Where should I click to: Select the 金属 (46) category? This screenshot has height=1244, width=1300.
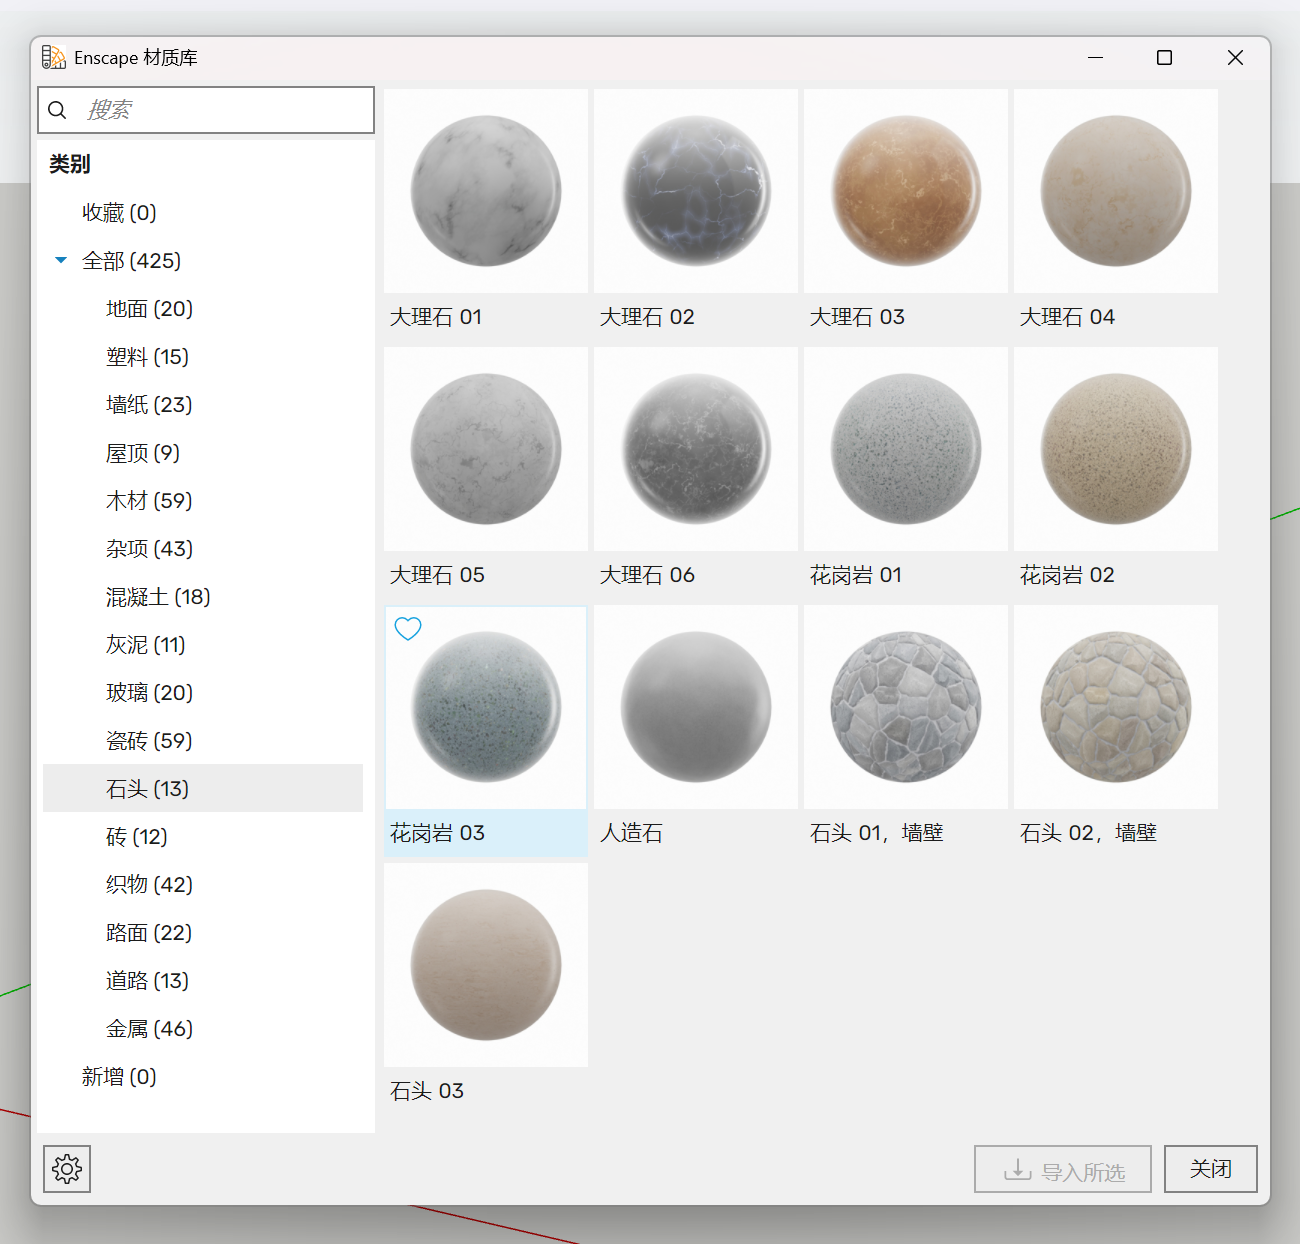pyautogui.click(x=149, y=1029)
